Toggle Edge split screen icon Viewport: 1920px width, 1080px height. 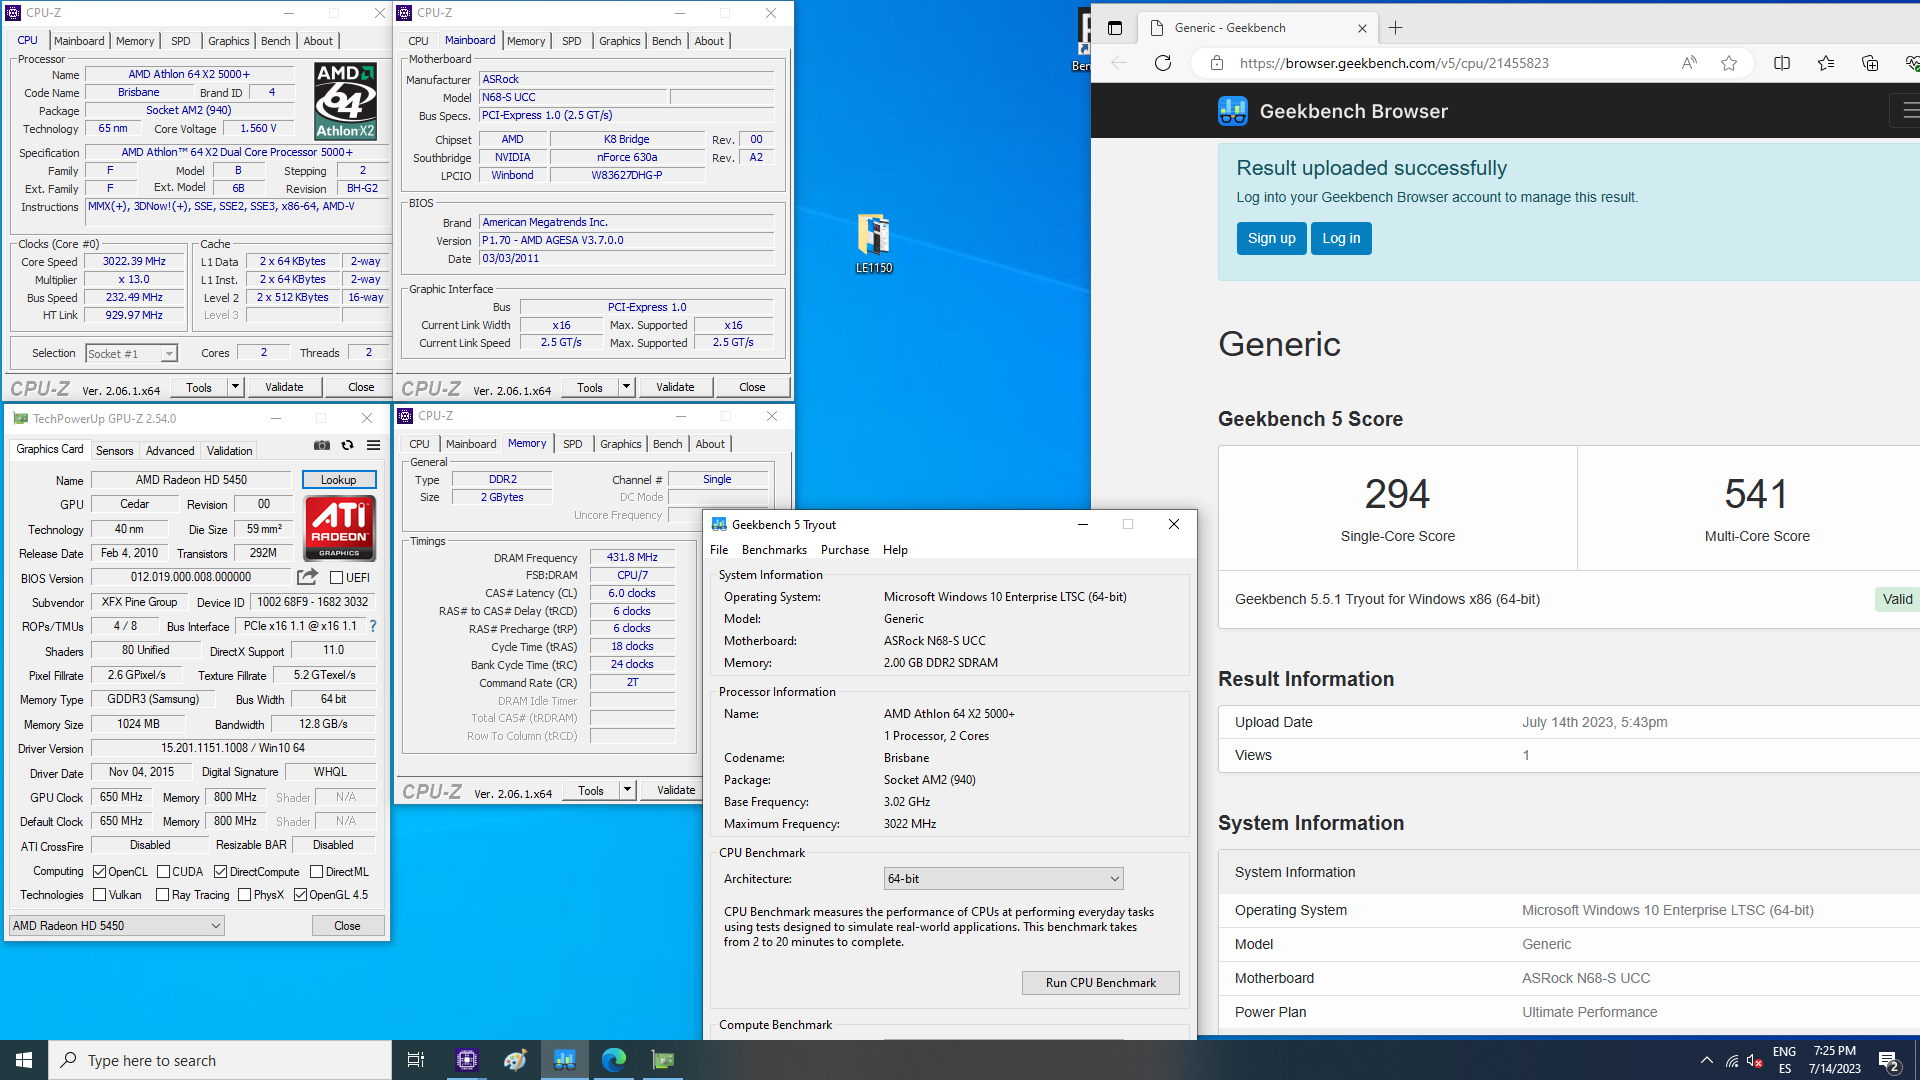[x=1782, y=63]
